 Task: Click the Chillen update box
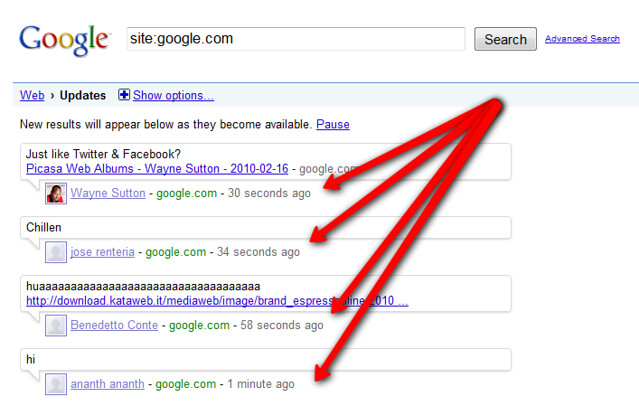point(266,227)
